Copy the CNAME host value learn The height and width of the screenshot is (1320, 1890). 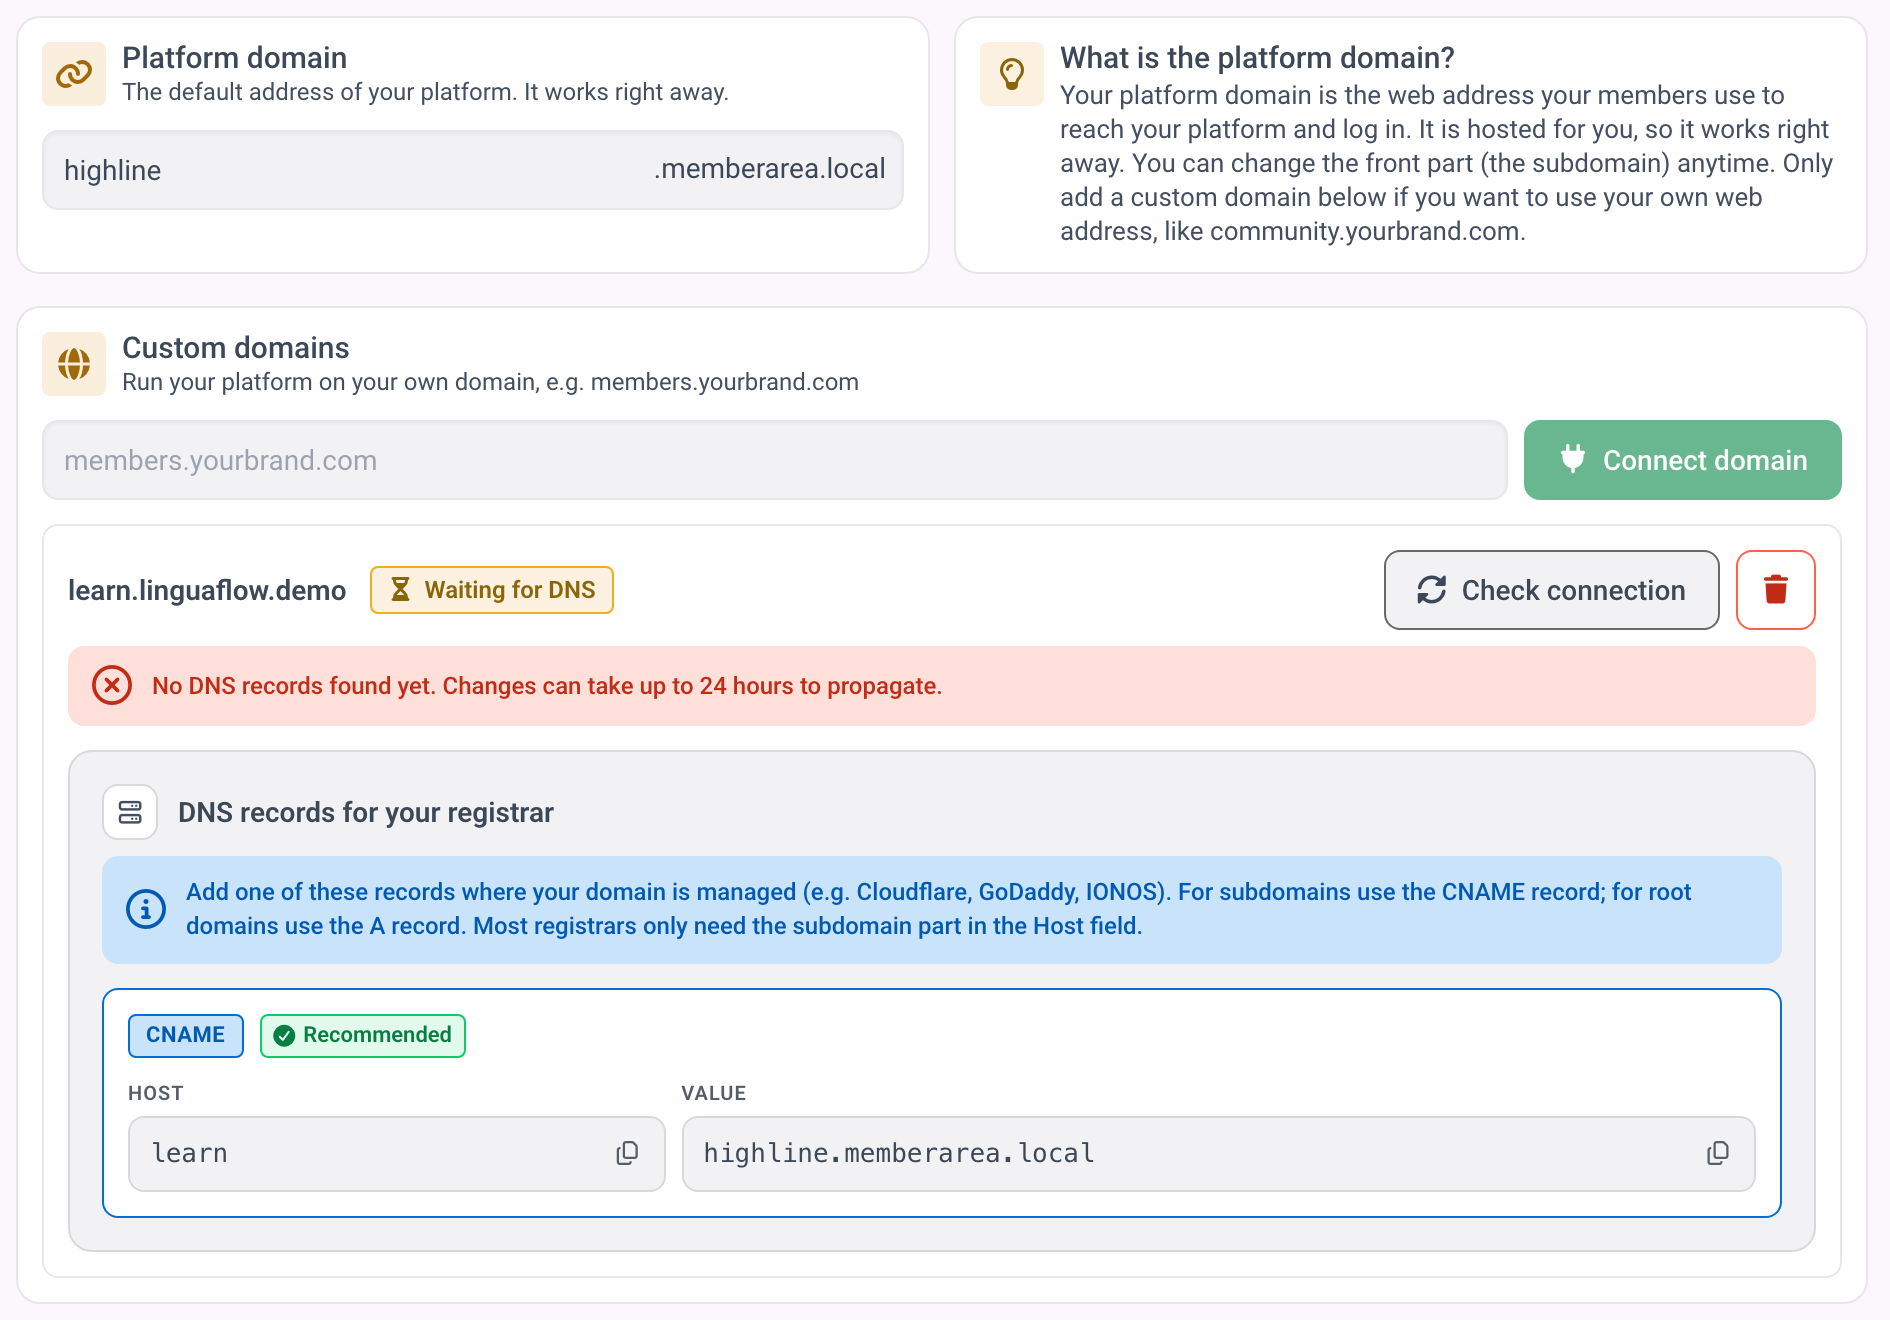[627, 1153]
